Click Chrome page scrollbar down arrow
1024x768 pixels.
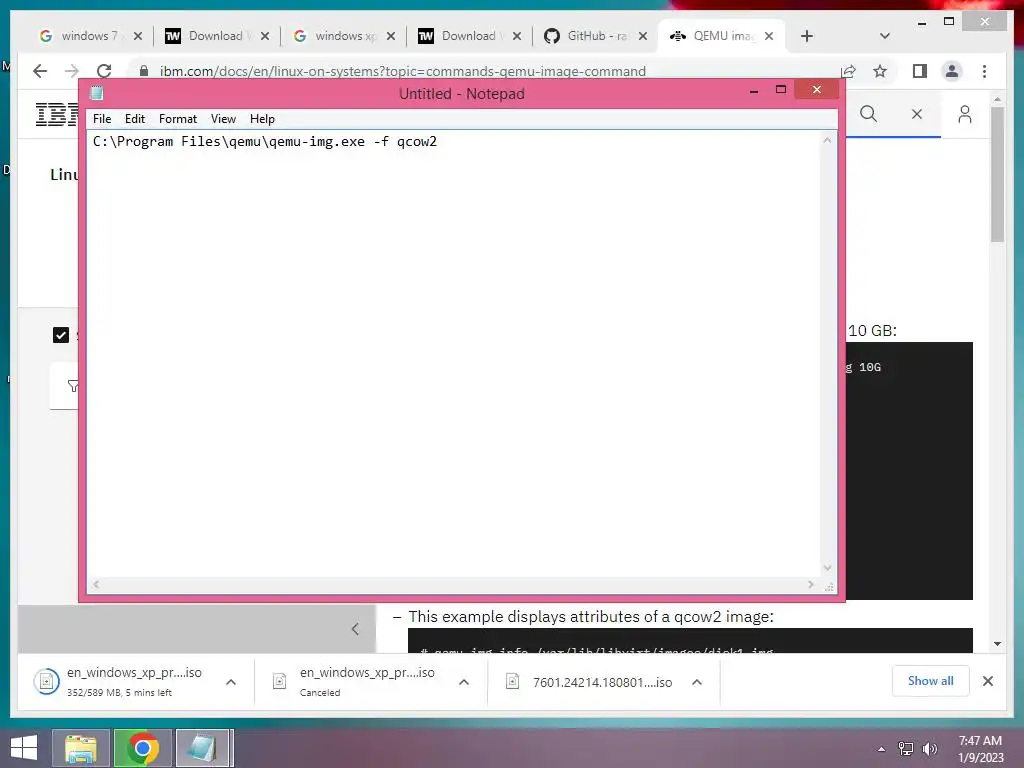click(x=997, y=644)
